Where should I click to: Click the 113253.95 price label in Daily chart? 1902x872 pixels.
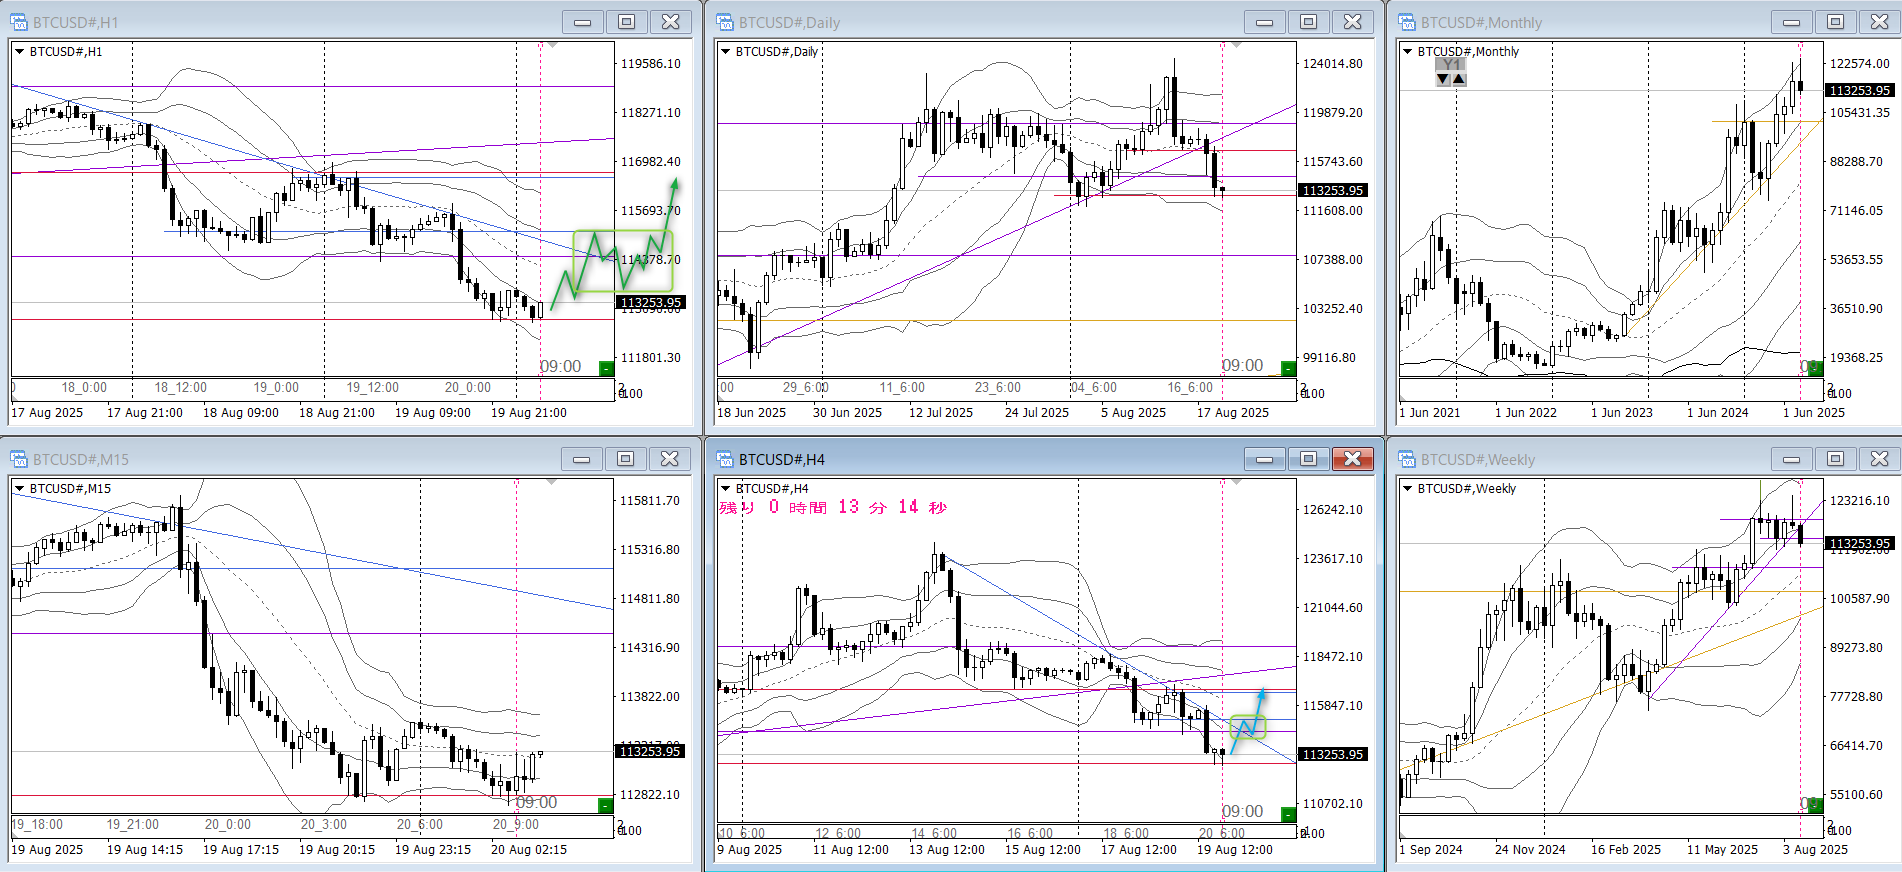pyautogui.click(x=1332, y=190)
